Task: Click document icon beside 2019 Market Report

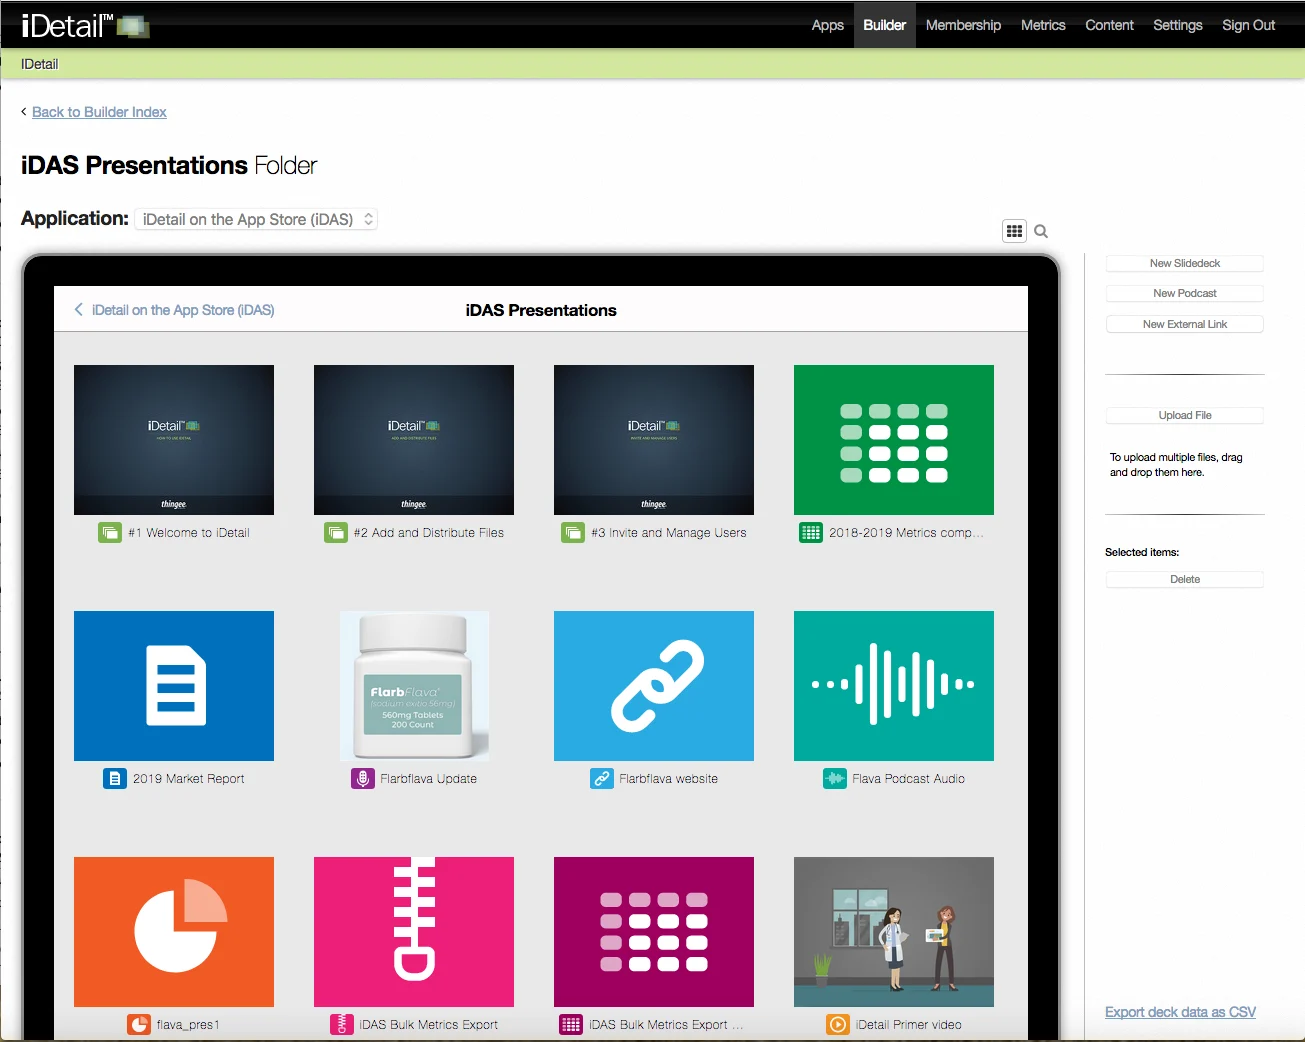Action: 115,779
